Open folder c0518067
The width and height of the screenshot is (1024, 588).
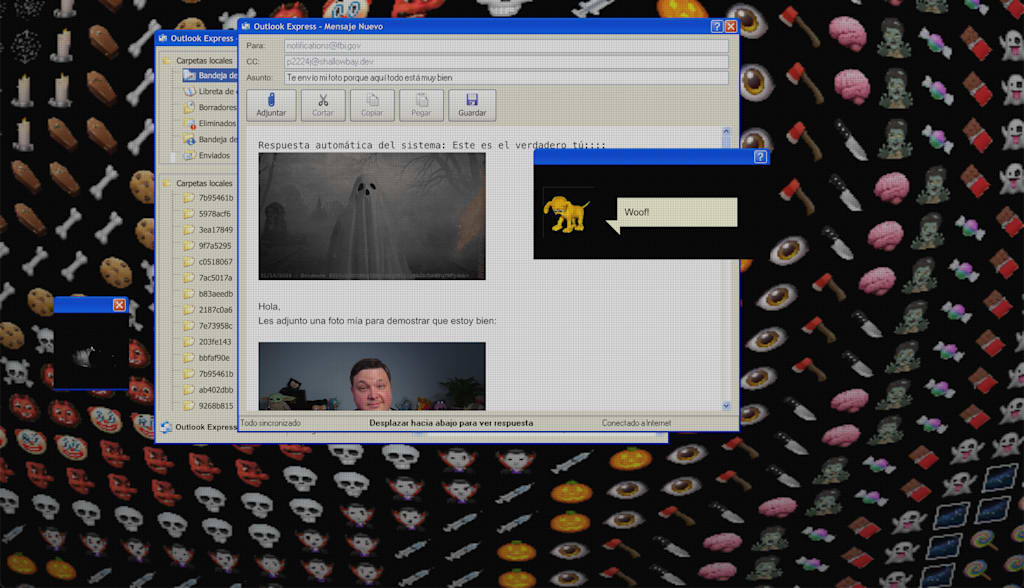coord(208,262)
